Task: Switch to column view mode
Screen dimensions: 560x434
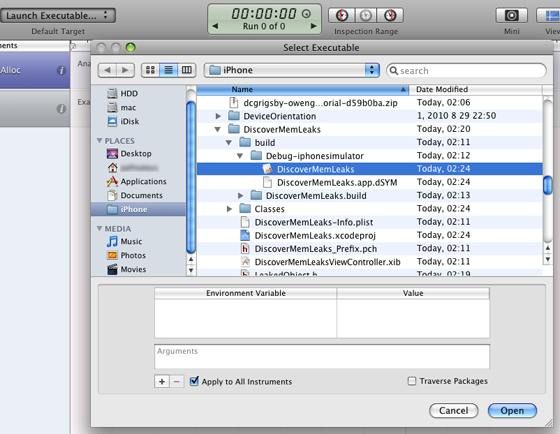Action: point(187,70)
